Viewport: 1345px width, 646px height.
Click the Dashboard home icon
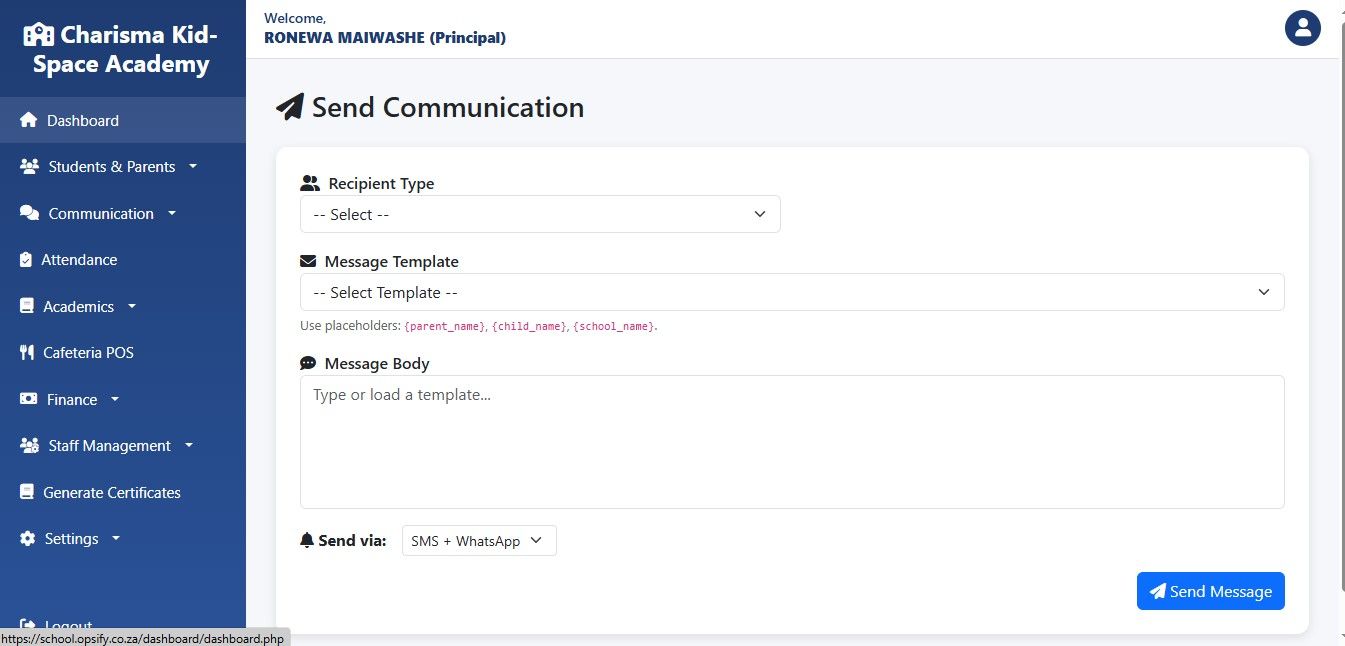tap(28, 120)
